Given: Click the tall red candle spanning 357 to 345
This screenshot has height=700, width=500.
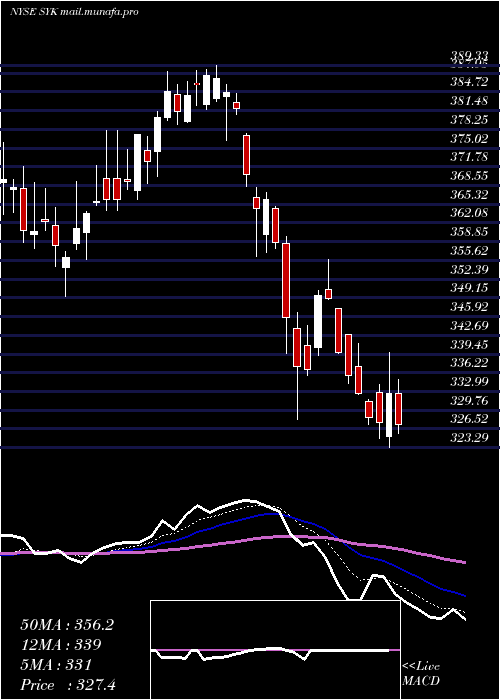Looking at the screenshot, I should point(286,280).
